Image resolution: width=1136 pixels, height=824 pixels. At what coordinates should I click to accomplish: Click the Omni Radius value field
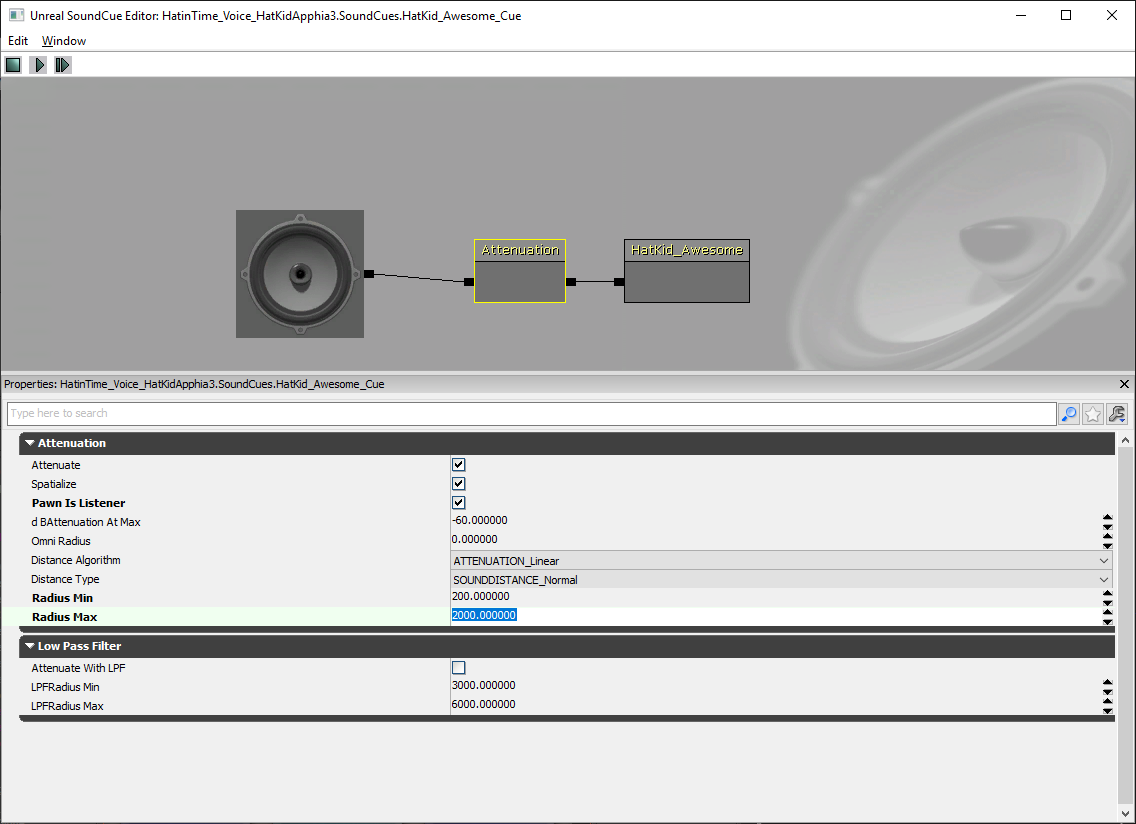[775, 540]
